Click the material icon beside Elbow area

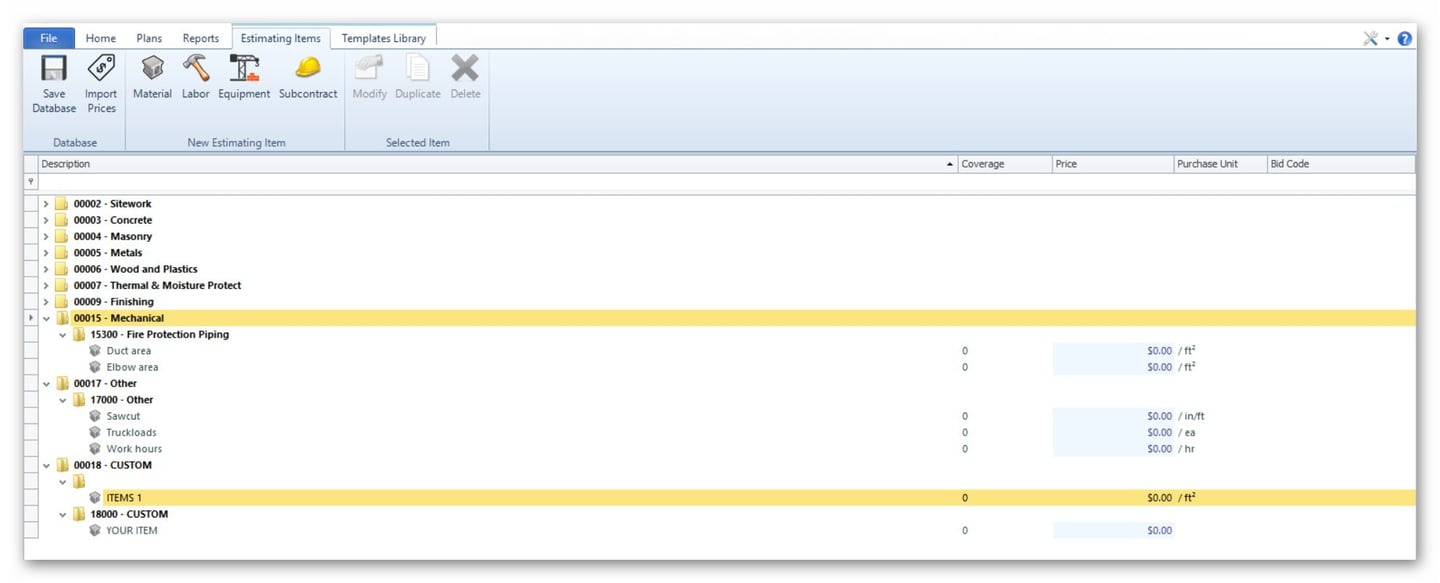[95, 367]
